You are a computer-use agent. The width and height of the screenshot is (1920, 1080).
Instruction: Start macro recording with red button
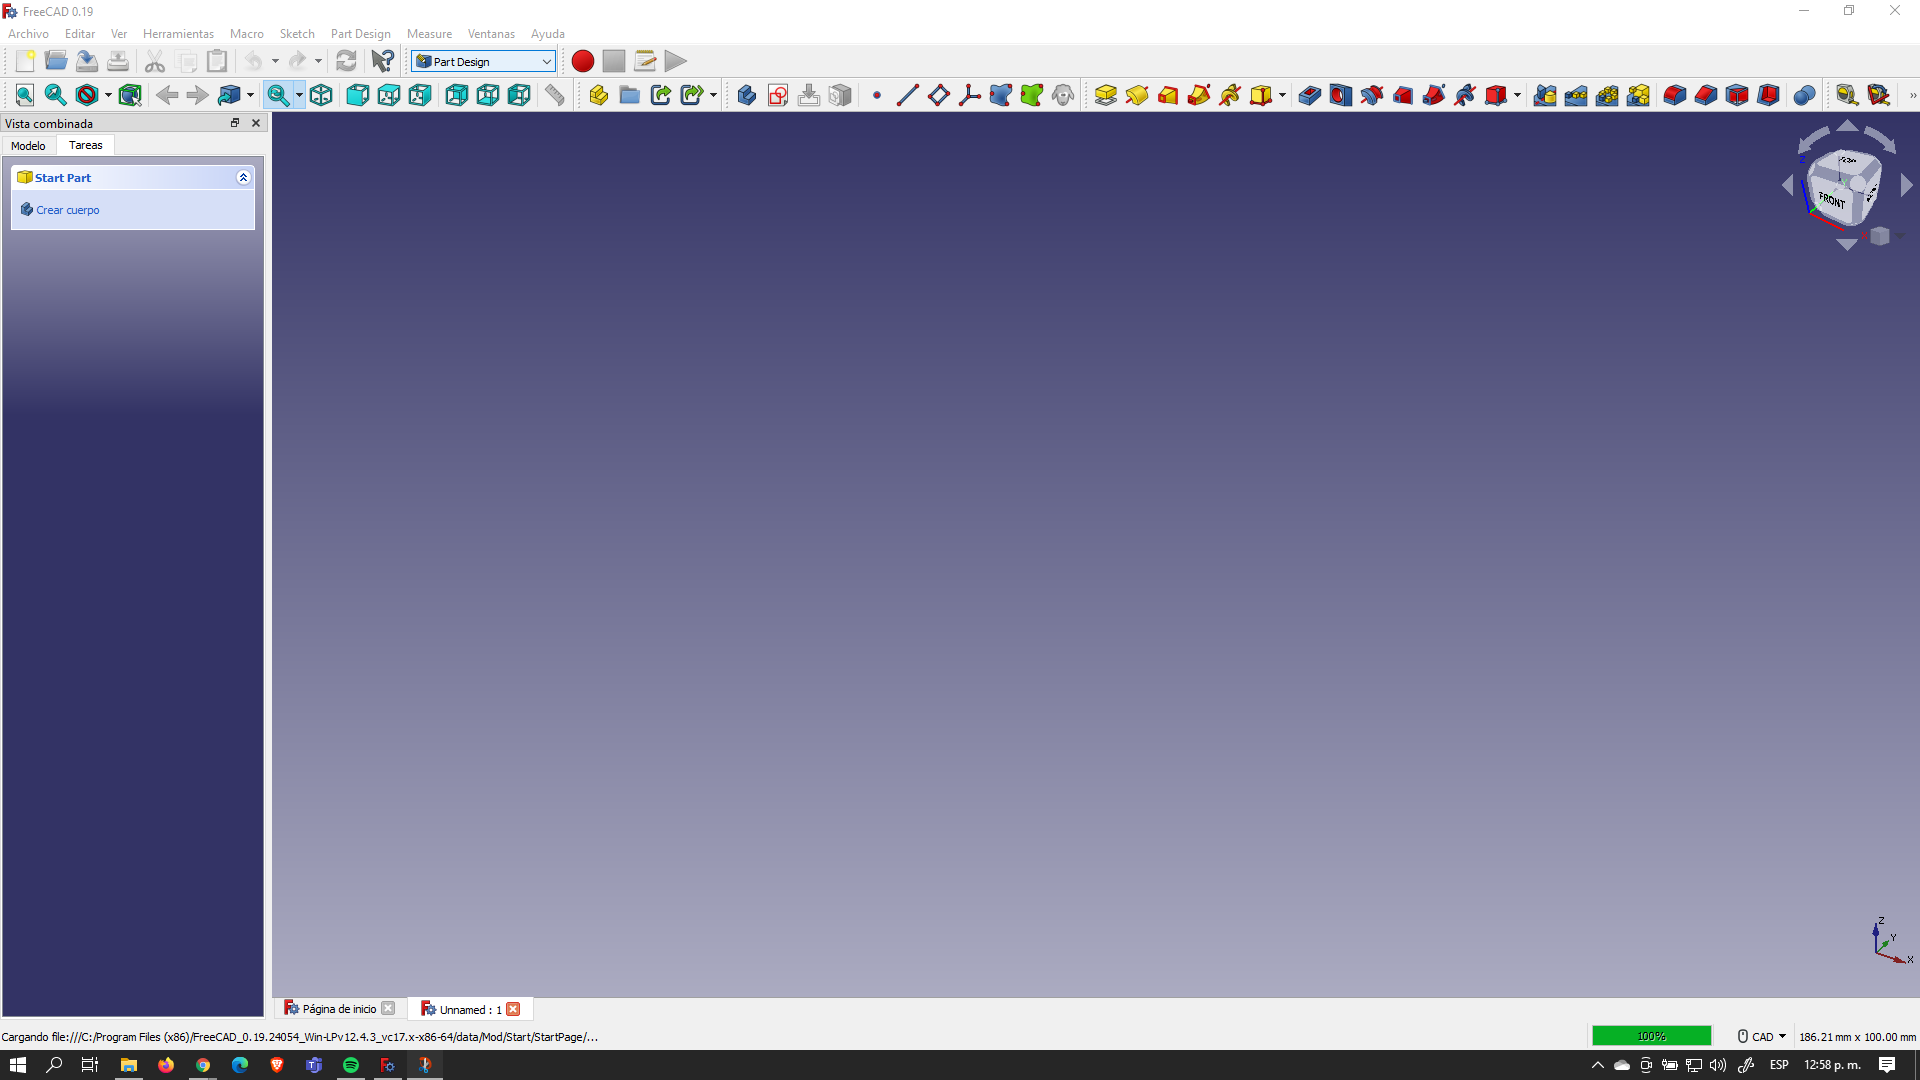[582, 61]
